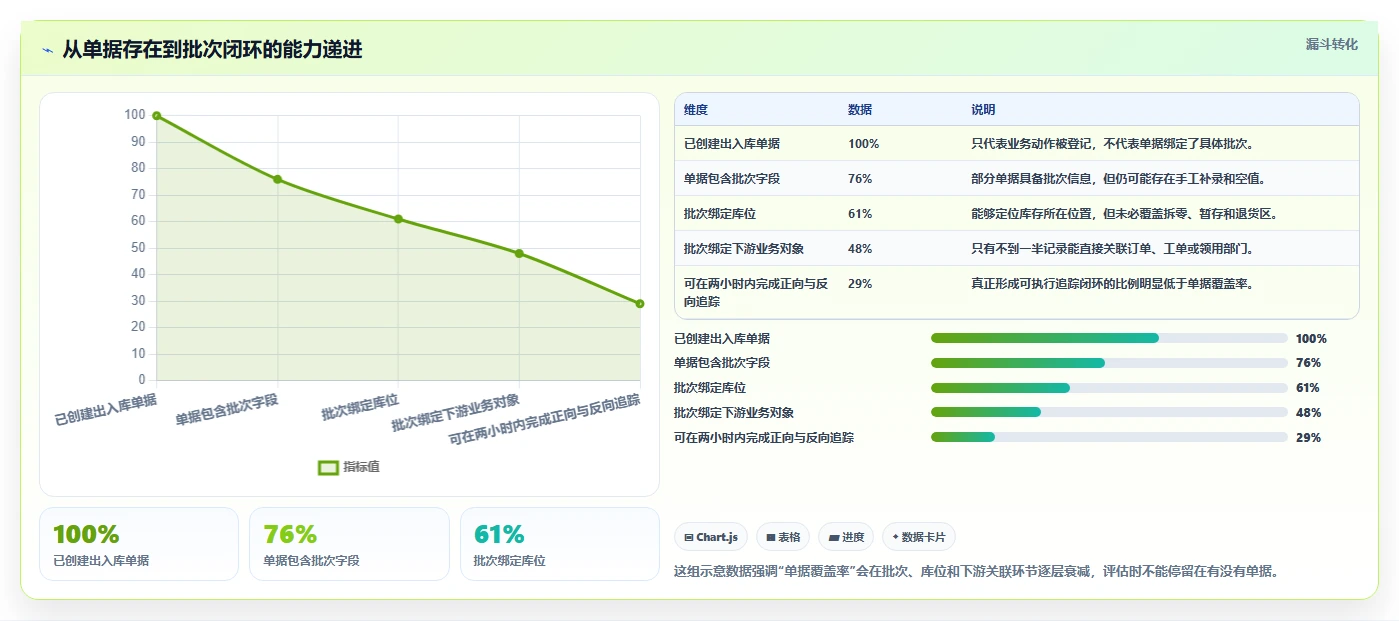Click the chart data point at value 100
The image size is (1399, 621).
(x=157, y=116)
